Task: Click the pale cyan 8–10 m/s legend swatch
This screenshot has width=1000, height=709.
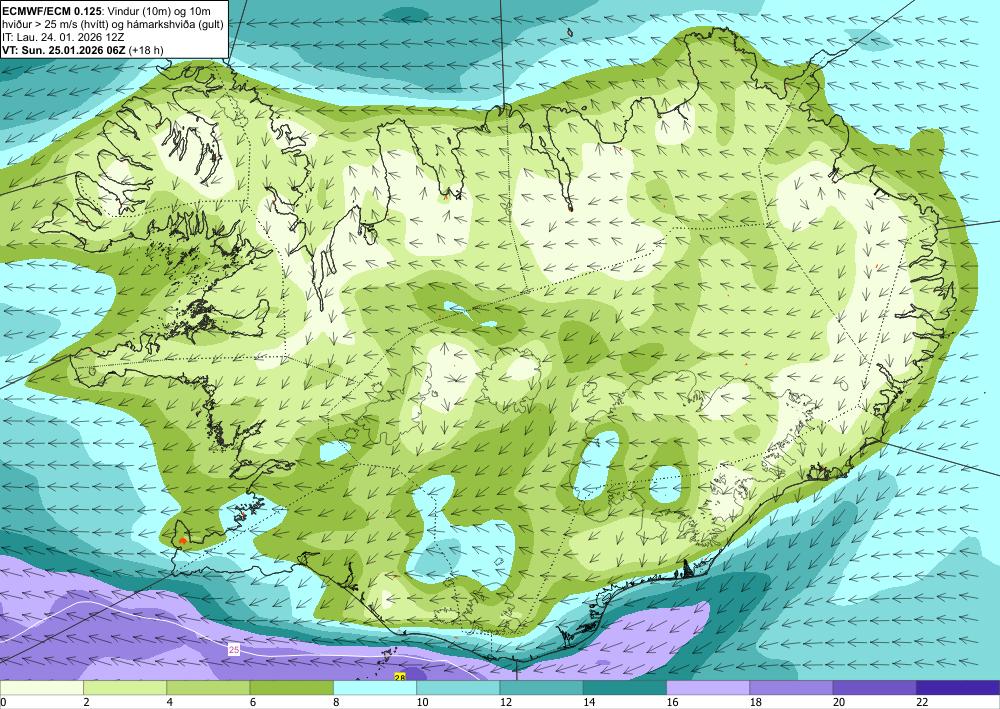Action: [375, 688]
